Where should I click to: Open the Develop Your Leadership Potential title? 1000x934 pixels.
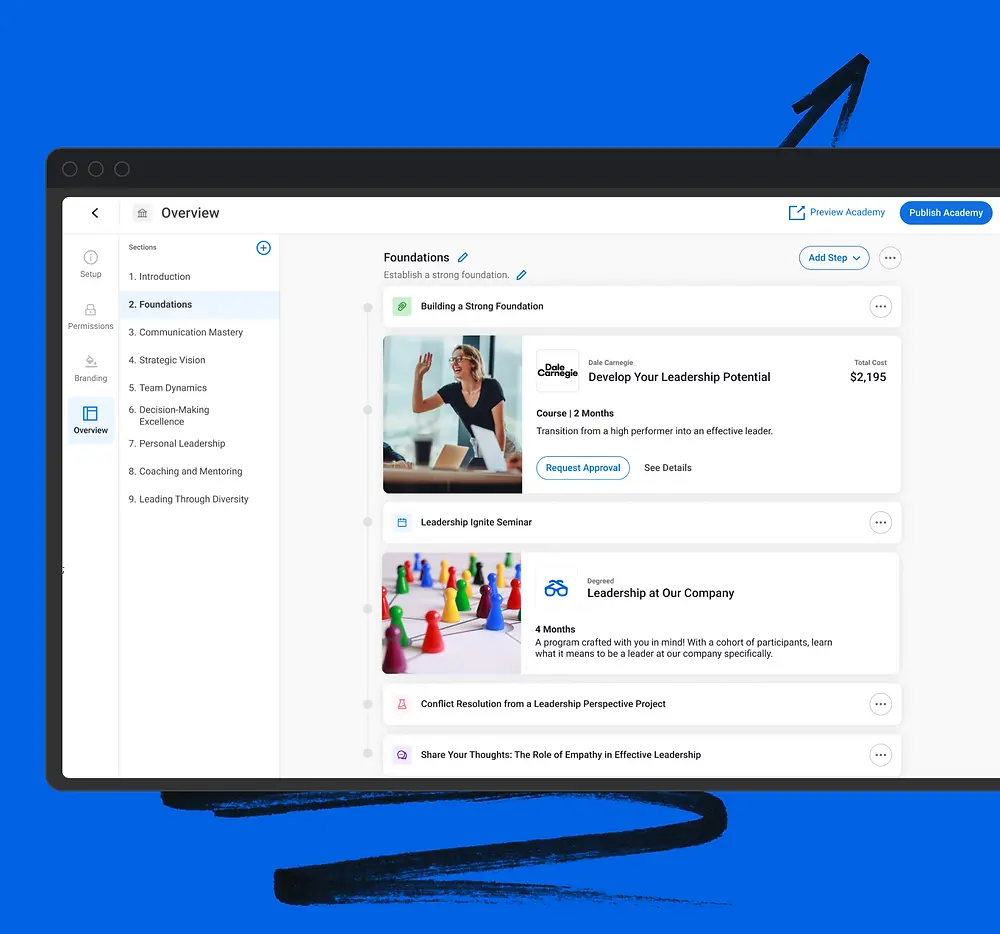[679, 377]
